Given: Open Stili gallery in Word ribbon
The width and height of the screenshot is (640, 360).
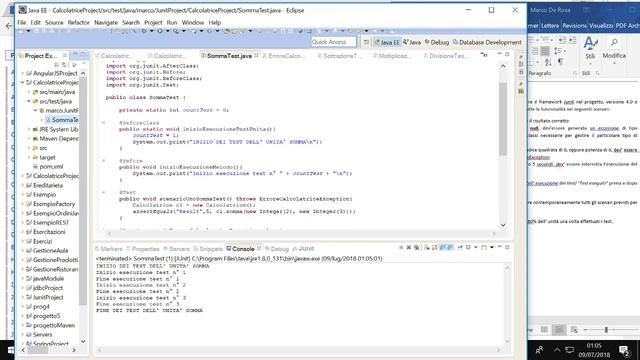Looking at the screenshot, I should pyautogui.click(x=590, y=48).
